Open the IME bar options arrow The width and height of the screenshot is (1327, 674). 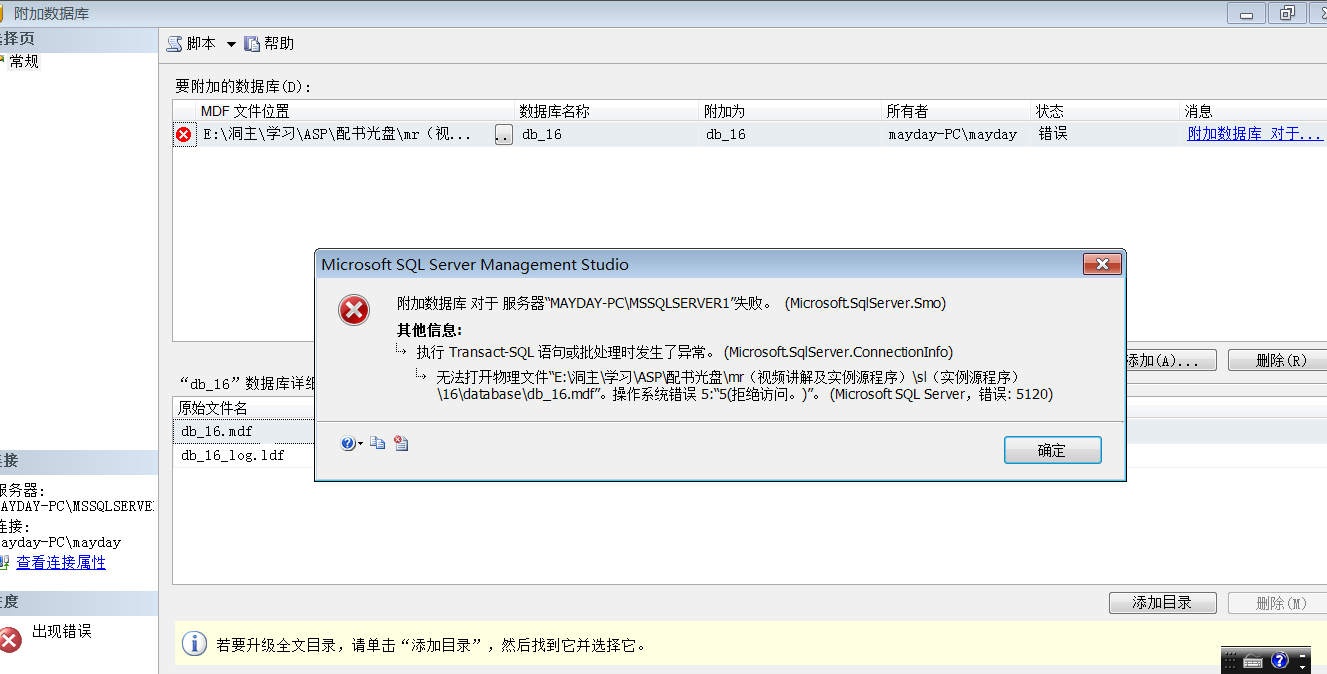1303,667
